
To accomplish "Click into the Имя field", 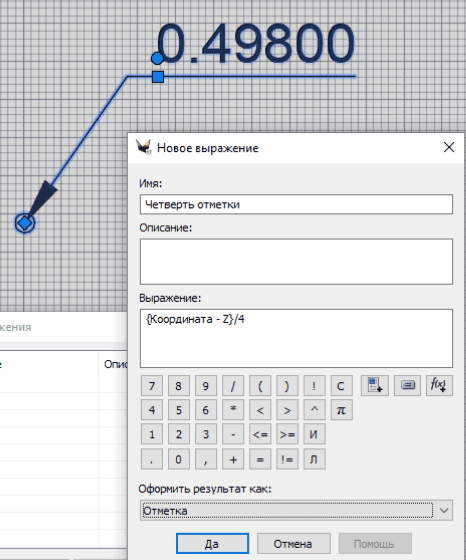I will coord(296,204).
